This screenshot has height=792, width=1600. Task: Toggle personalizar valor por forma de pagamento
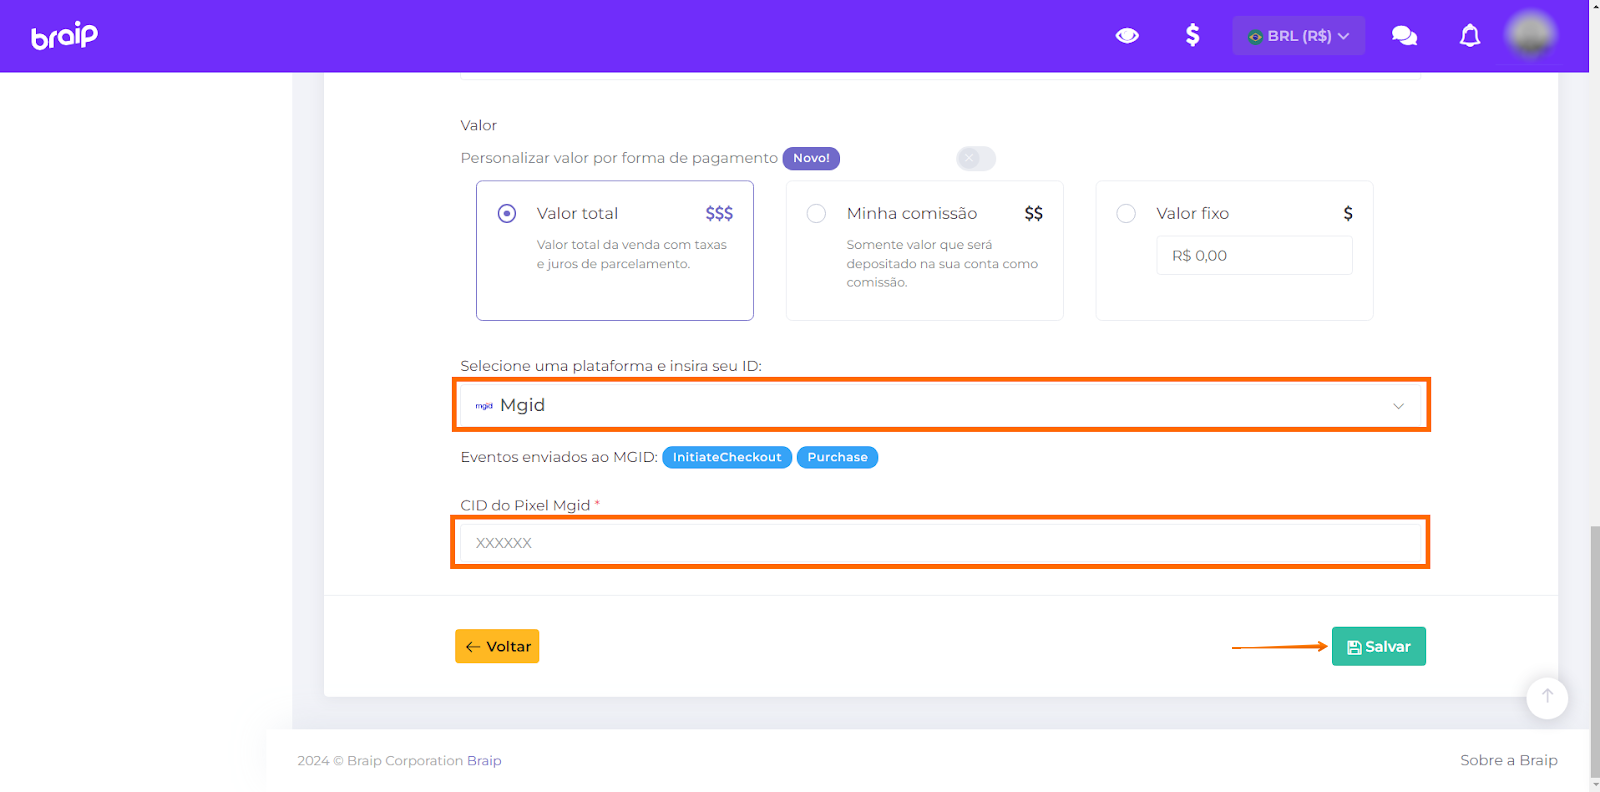pyautogui.click(x=975, y=158)
